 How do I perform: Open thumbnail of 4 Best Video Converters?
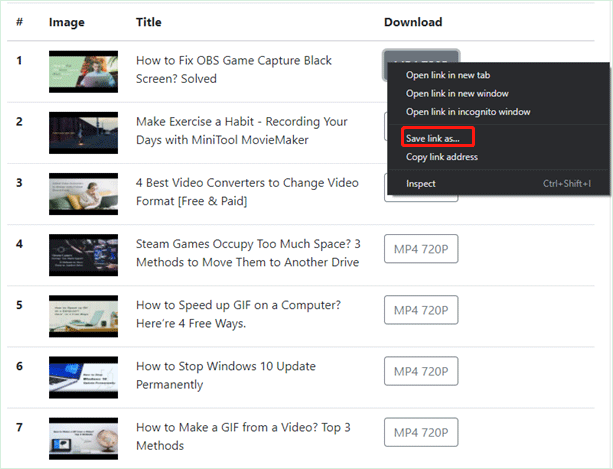pos(83,194)
